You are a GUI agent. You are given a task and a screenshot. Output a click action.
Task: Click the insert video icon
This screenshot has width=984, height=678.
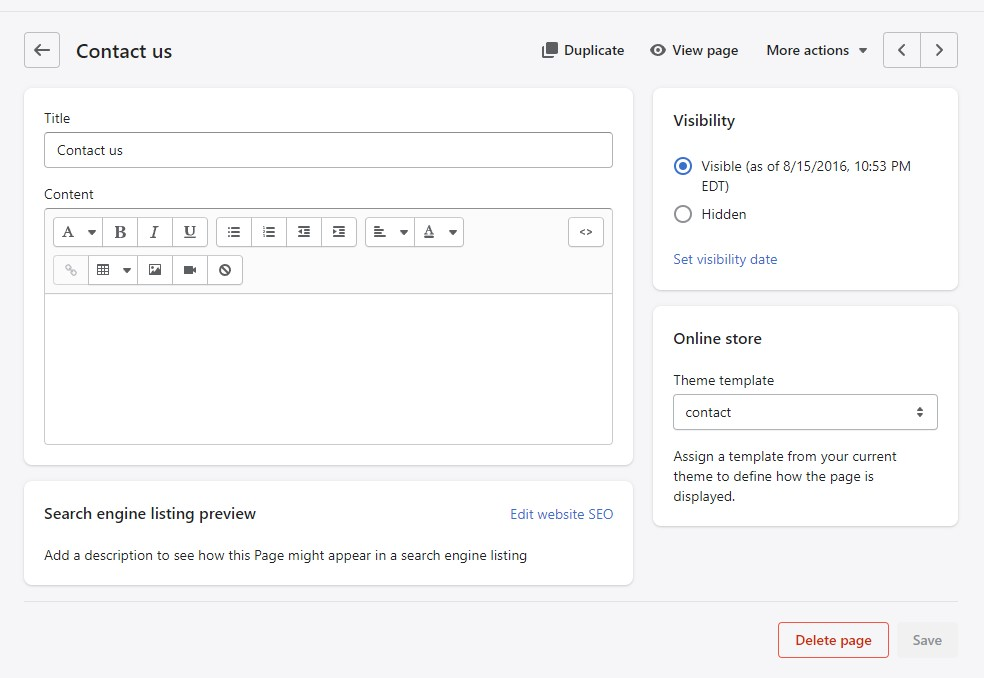click(190, 270)
